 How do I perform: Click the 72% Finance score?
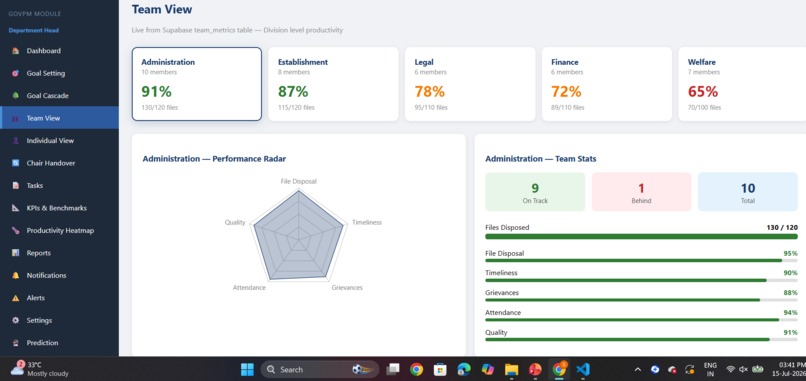coord(566,92)
